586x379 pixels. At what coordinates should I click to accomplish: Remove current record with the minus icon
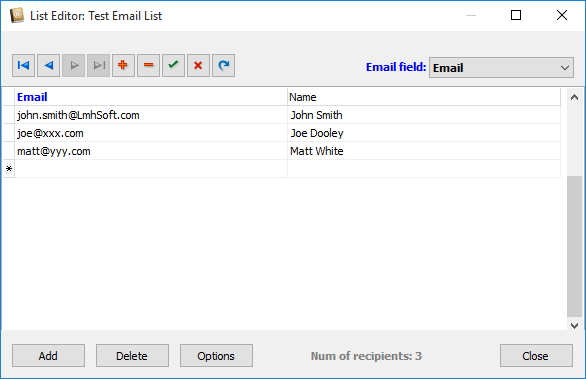click(148, 65)
